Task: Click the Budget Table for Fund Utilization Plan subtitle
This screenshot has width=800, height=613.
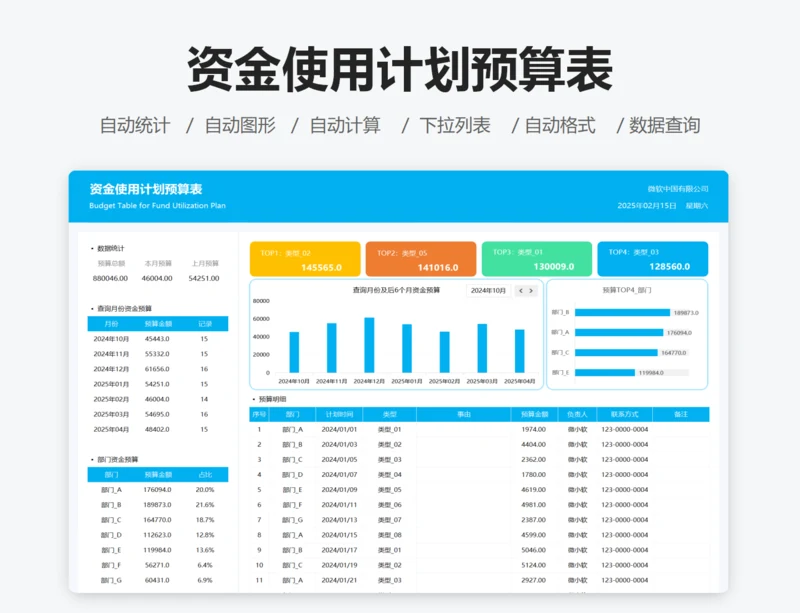Action: 157,206
